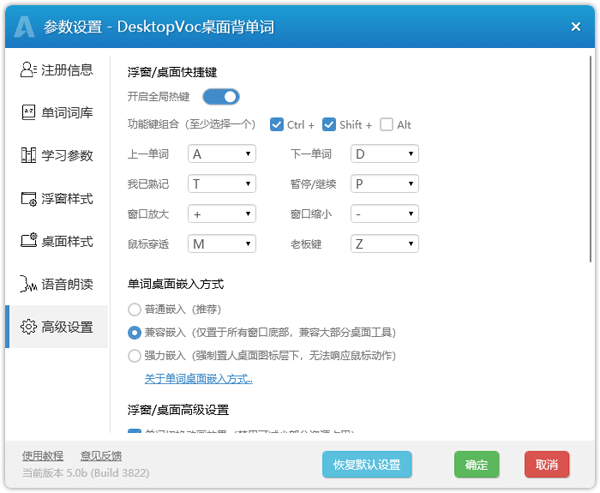
Task: Click the learning parameters icon
Action: [x=28, y=155]
